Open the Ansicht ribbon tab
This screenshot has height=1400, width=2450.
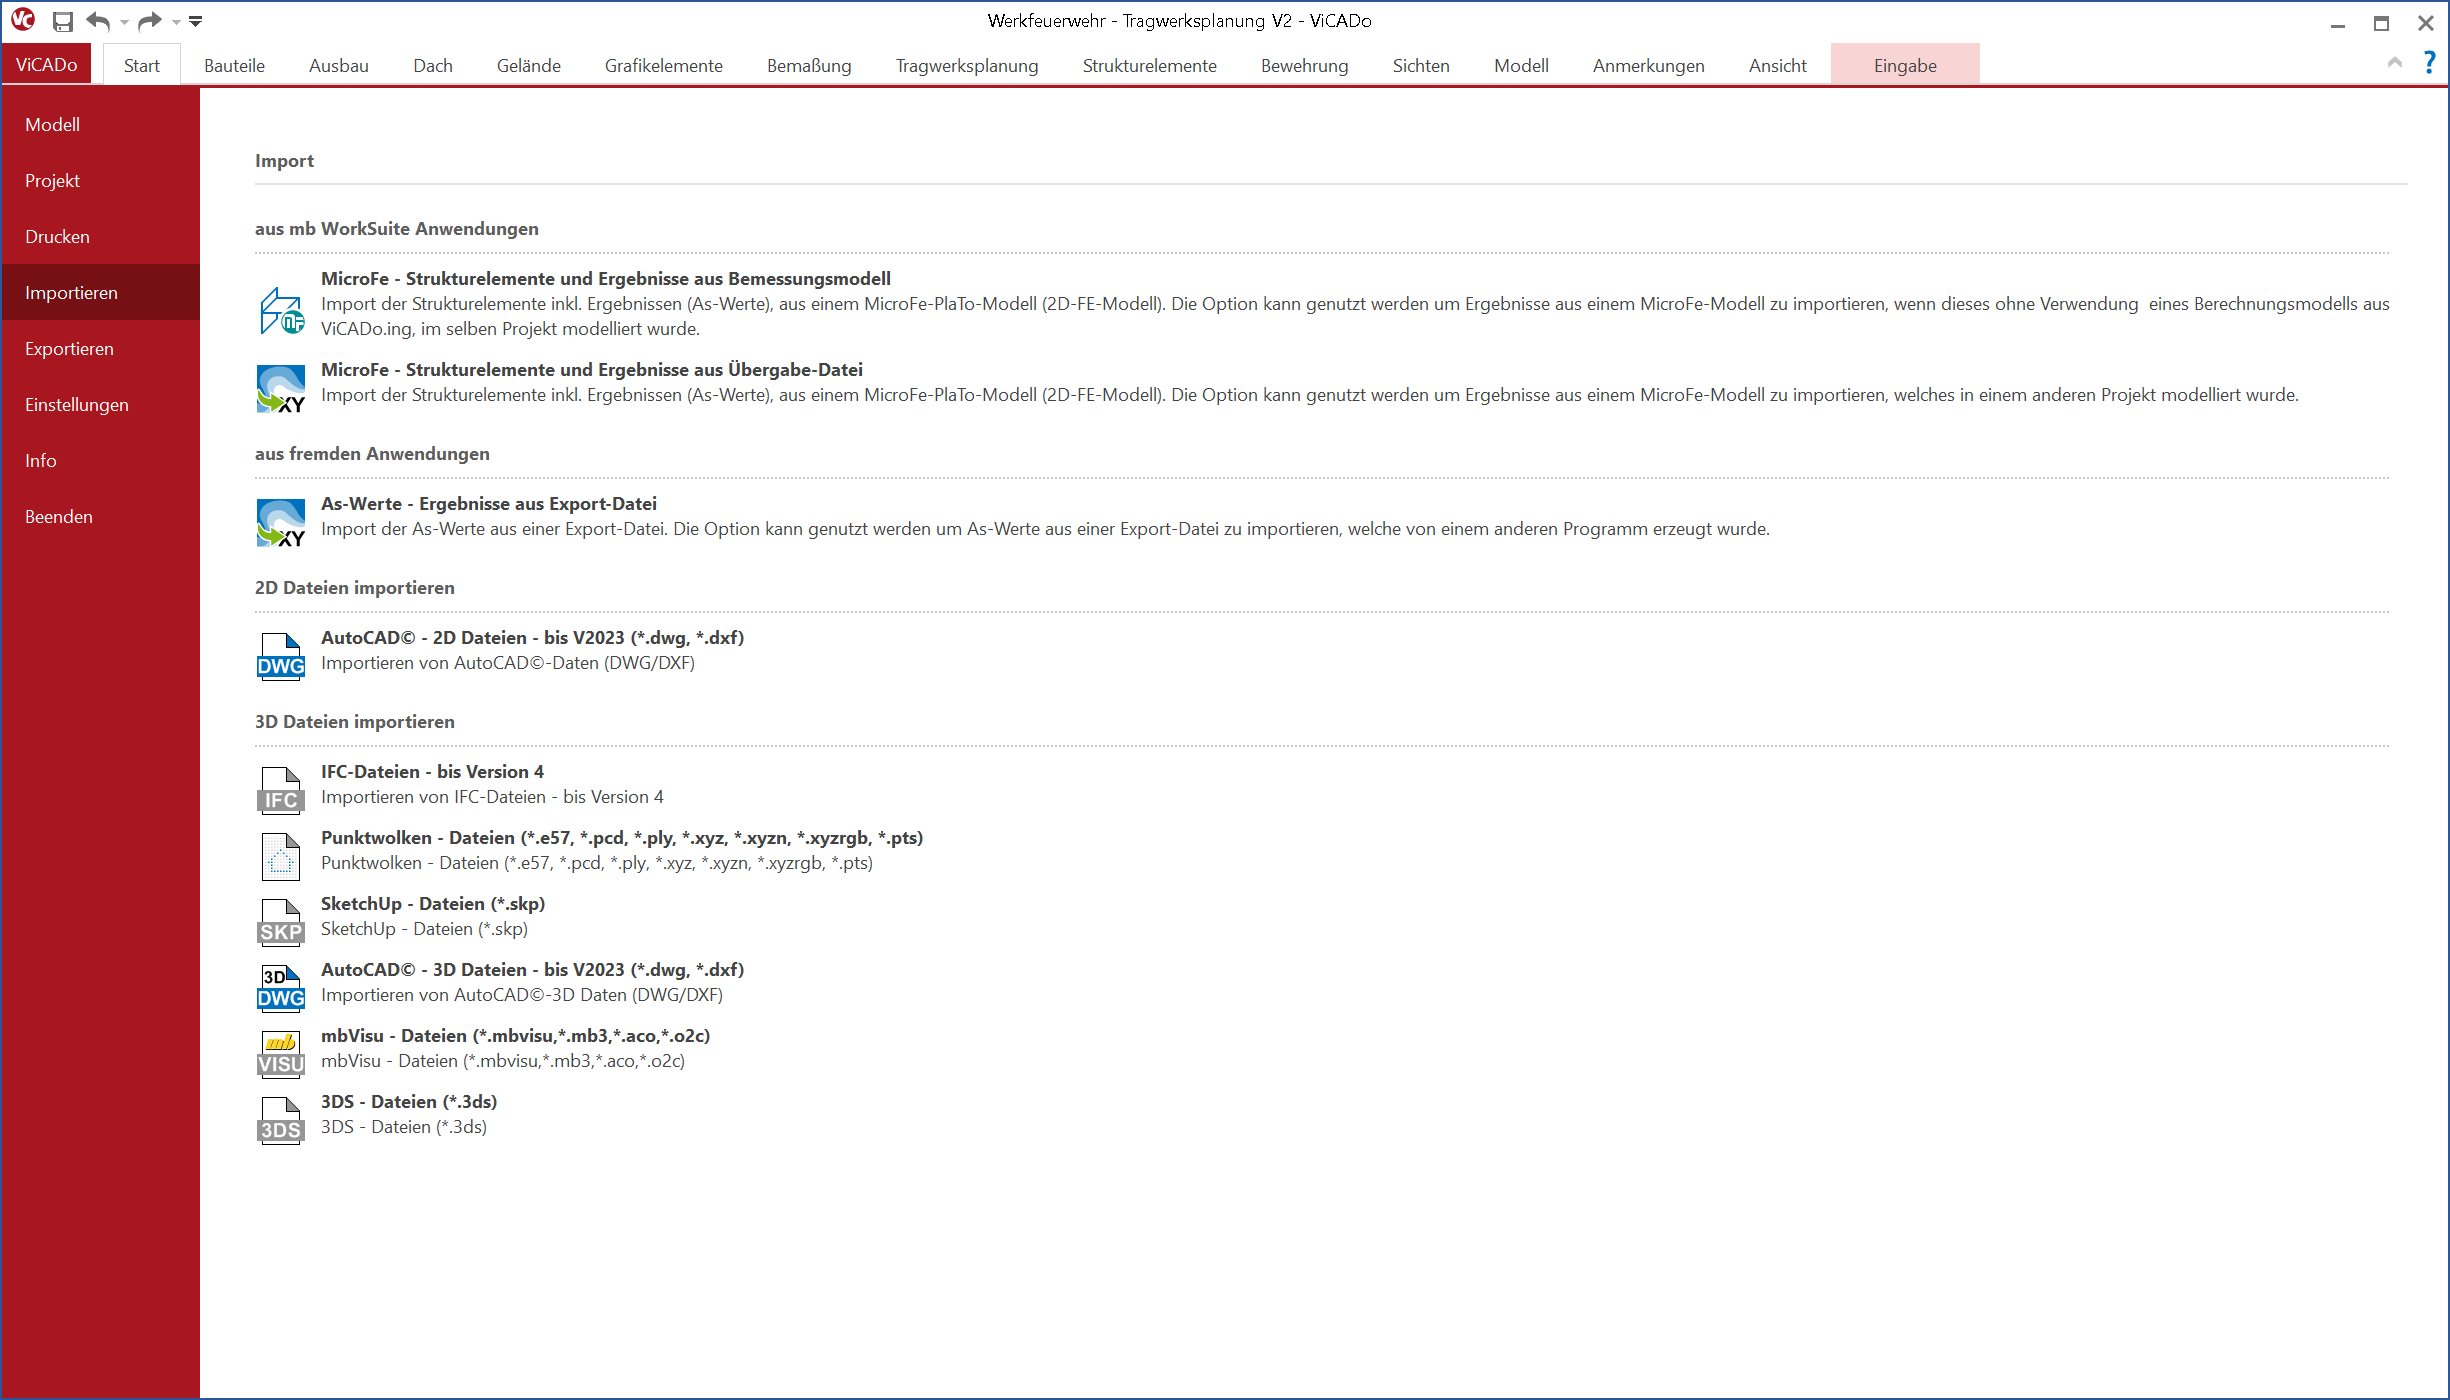1778,65
